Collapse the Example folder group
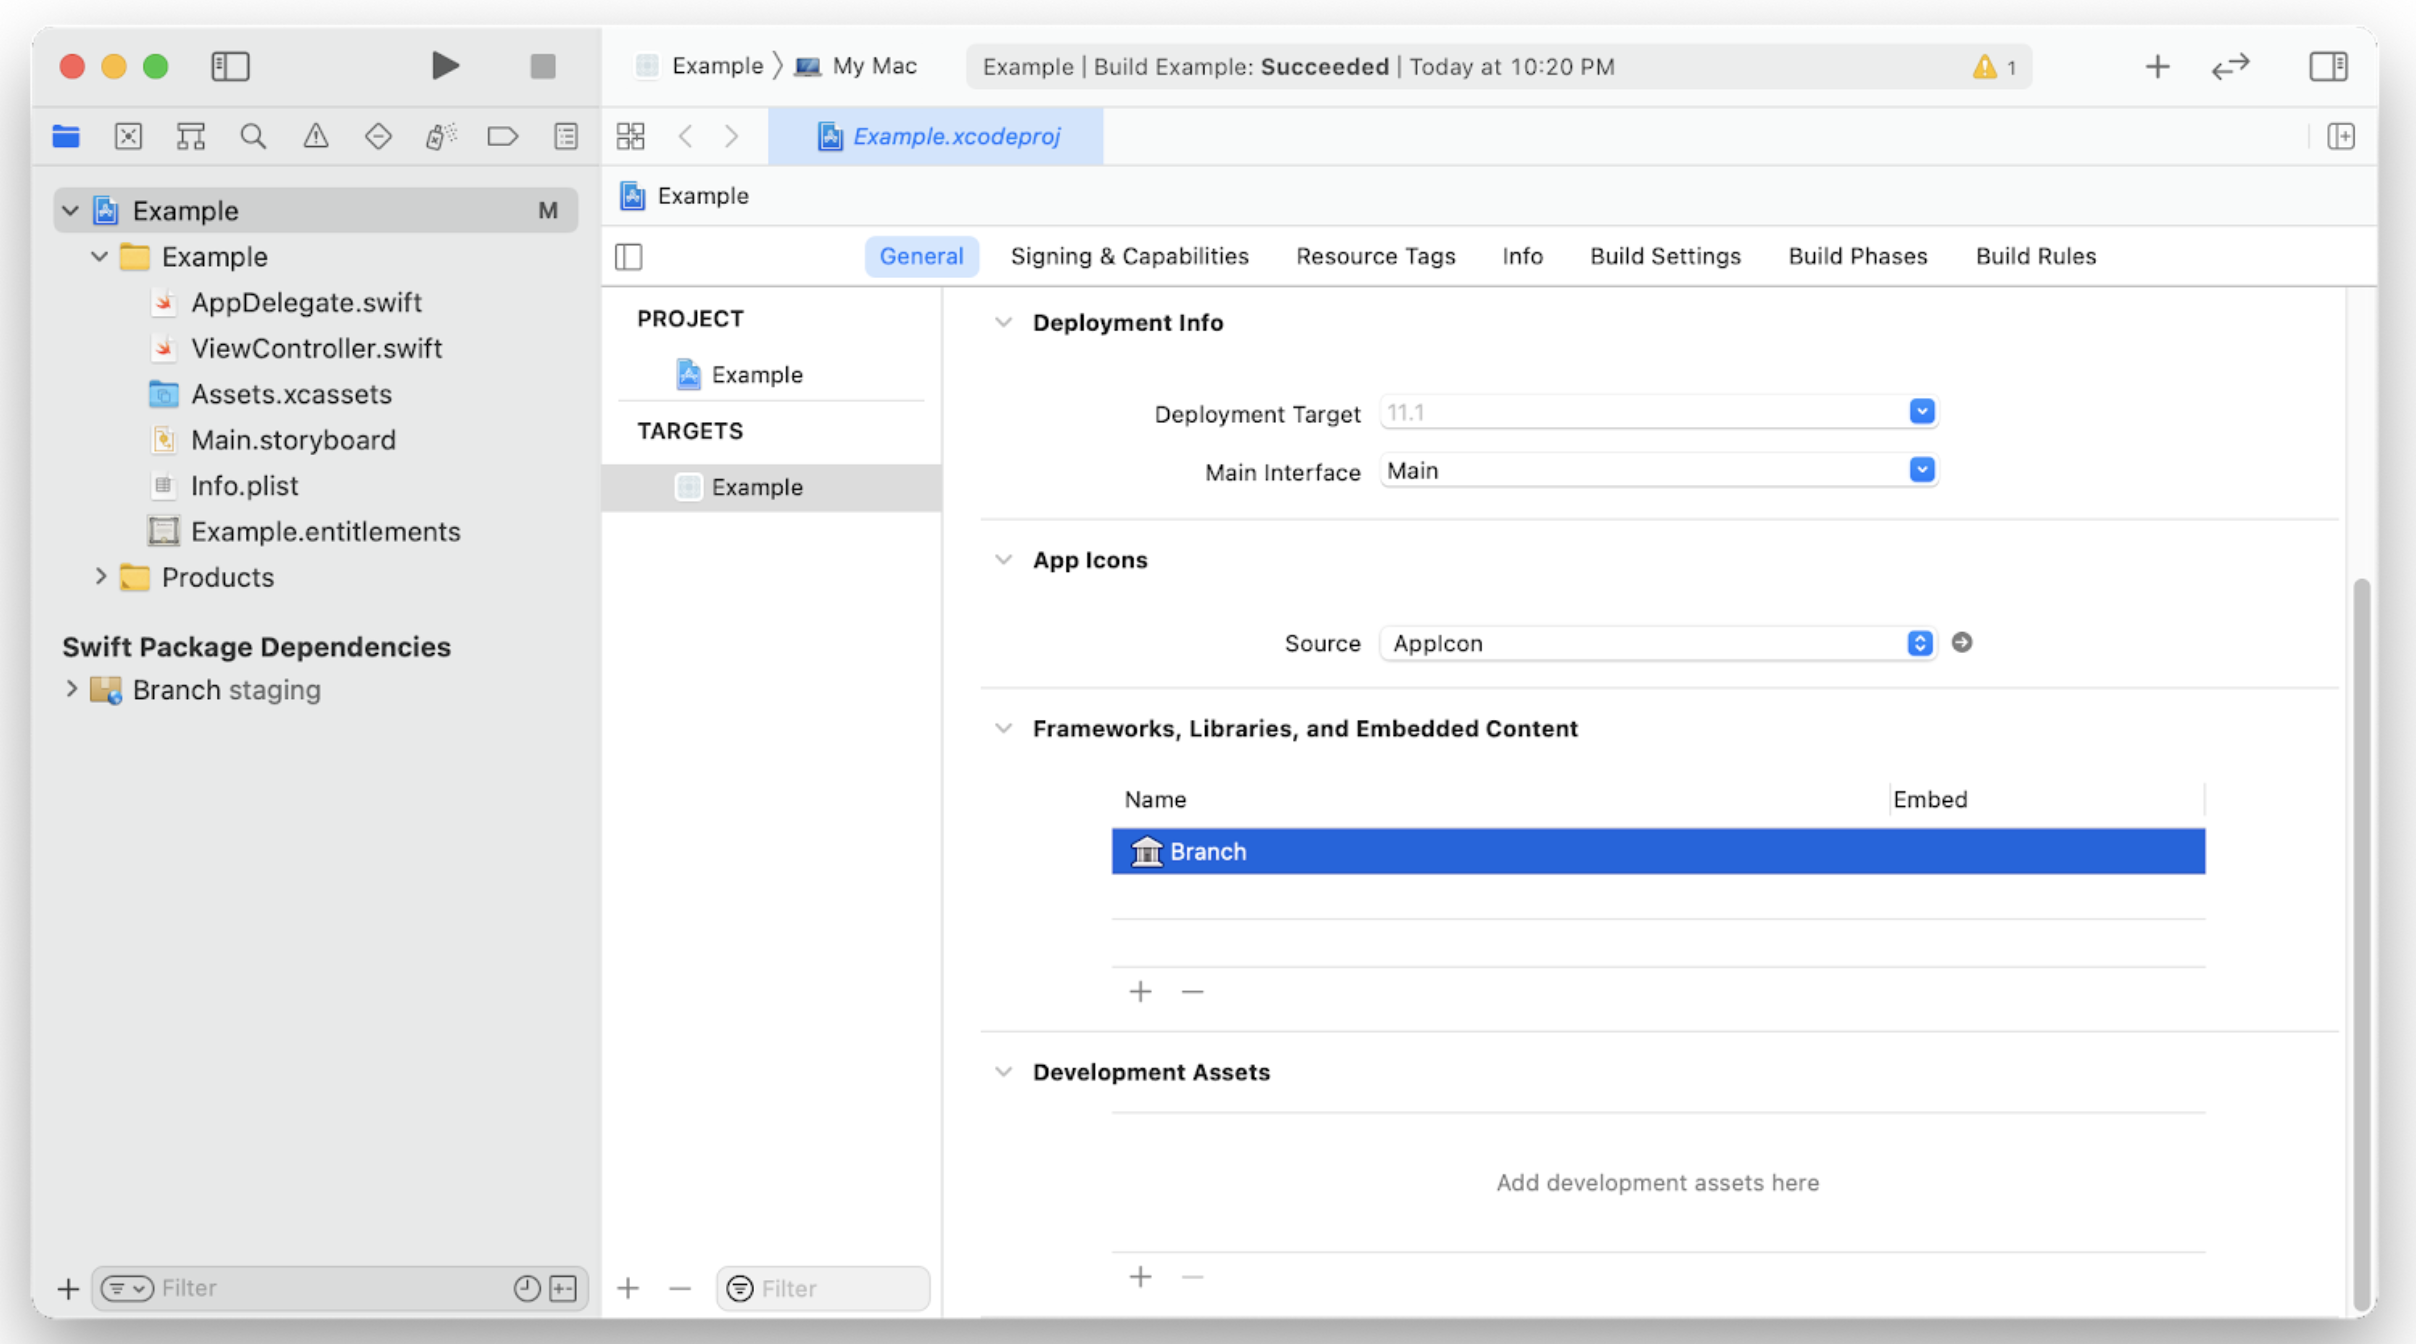Image resolution: width=2416 pixels, height=1344 pixels. click(x=99, y=257)
